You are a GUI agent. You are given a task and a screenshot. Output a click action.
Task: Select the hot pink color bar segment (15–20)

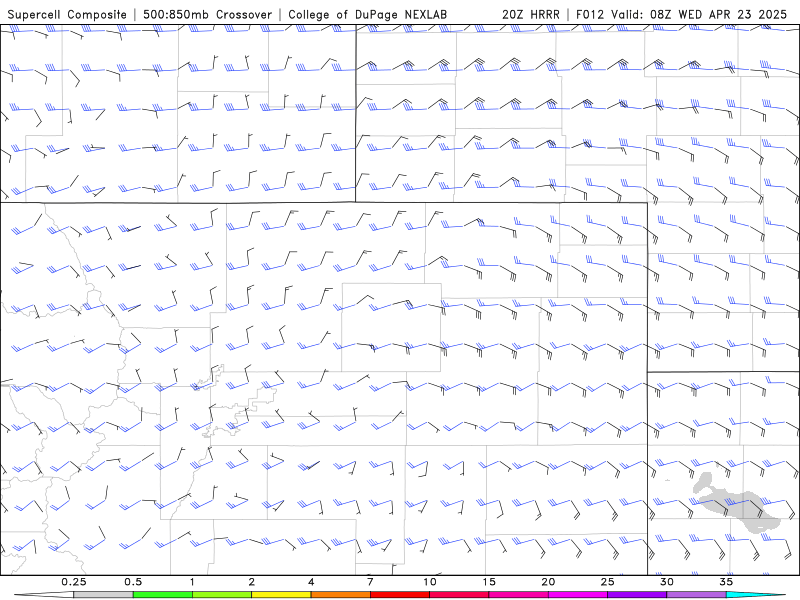point(518,595)
